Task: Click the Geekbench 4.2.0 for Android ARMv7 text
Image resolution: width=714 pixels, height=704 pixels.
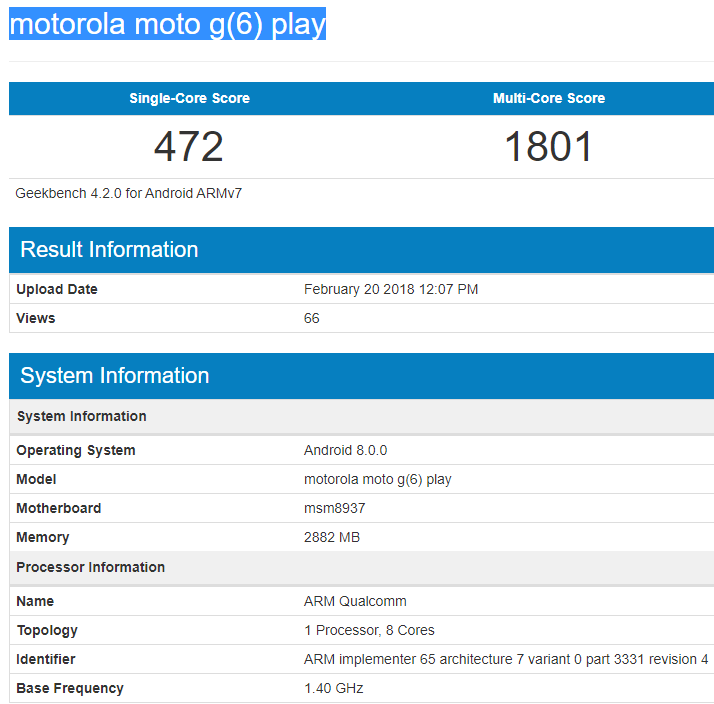Action: pyautogui.click(x=129, y=194)
